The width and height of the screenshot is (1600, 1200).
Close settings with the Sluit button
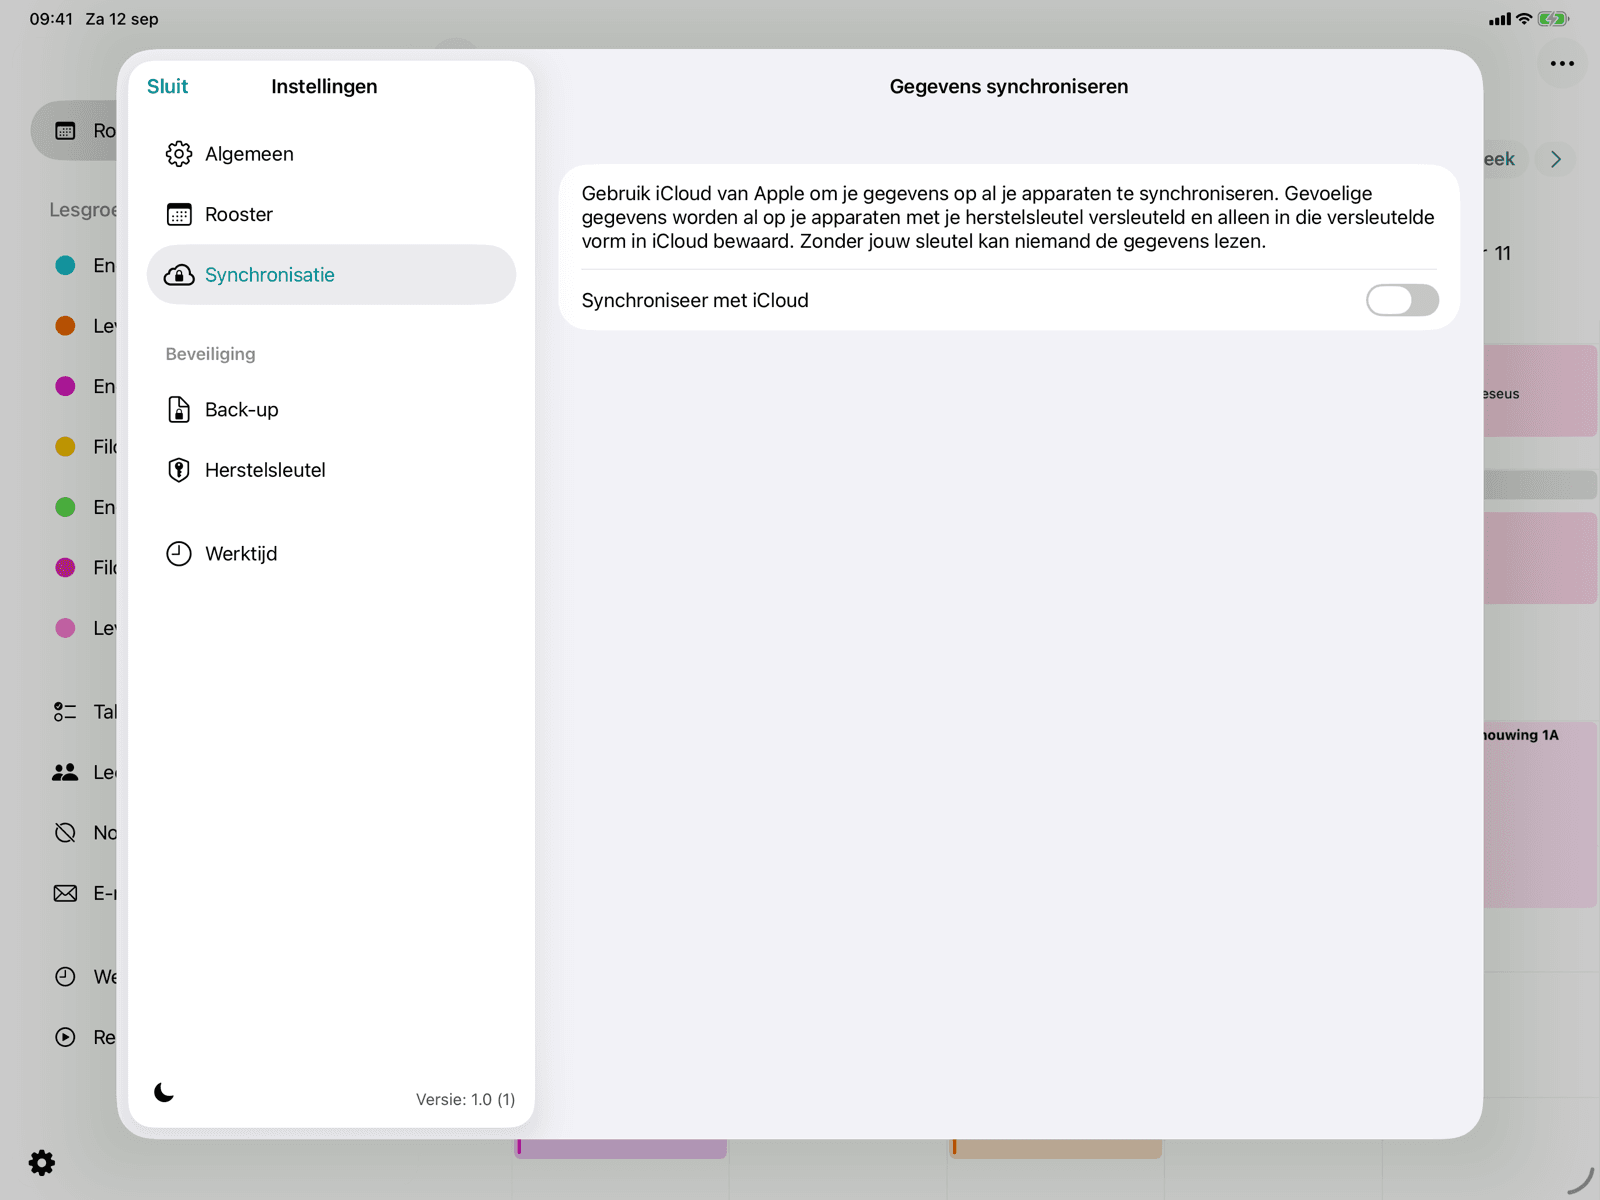tap(167, 86)
